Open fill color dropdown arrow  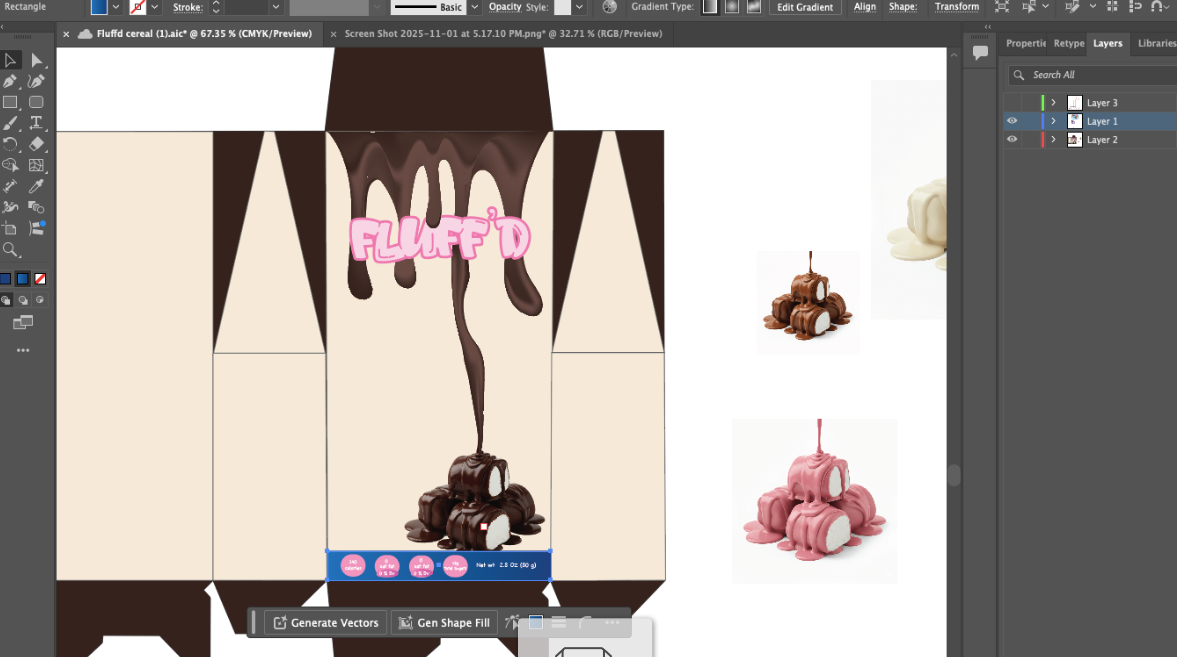point(116,7)
